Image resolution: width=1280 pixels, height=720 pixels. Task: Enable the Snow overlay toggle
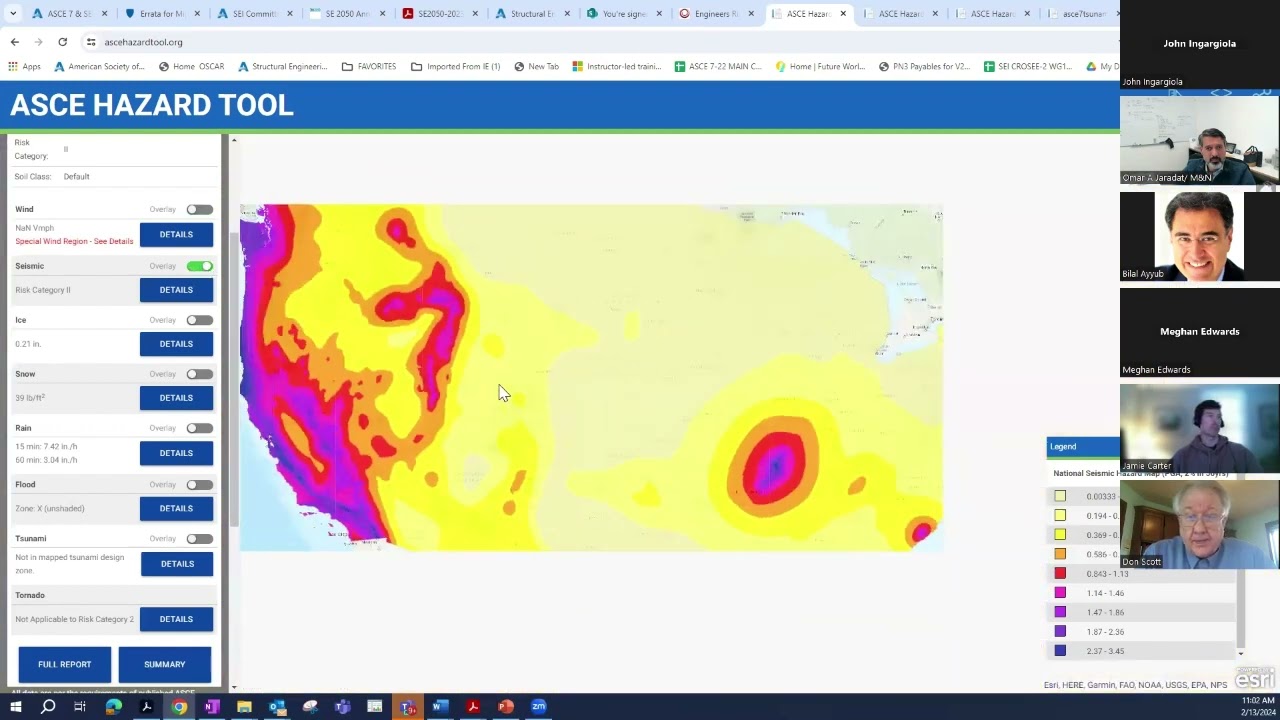point(199,374)
